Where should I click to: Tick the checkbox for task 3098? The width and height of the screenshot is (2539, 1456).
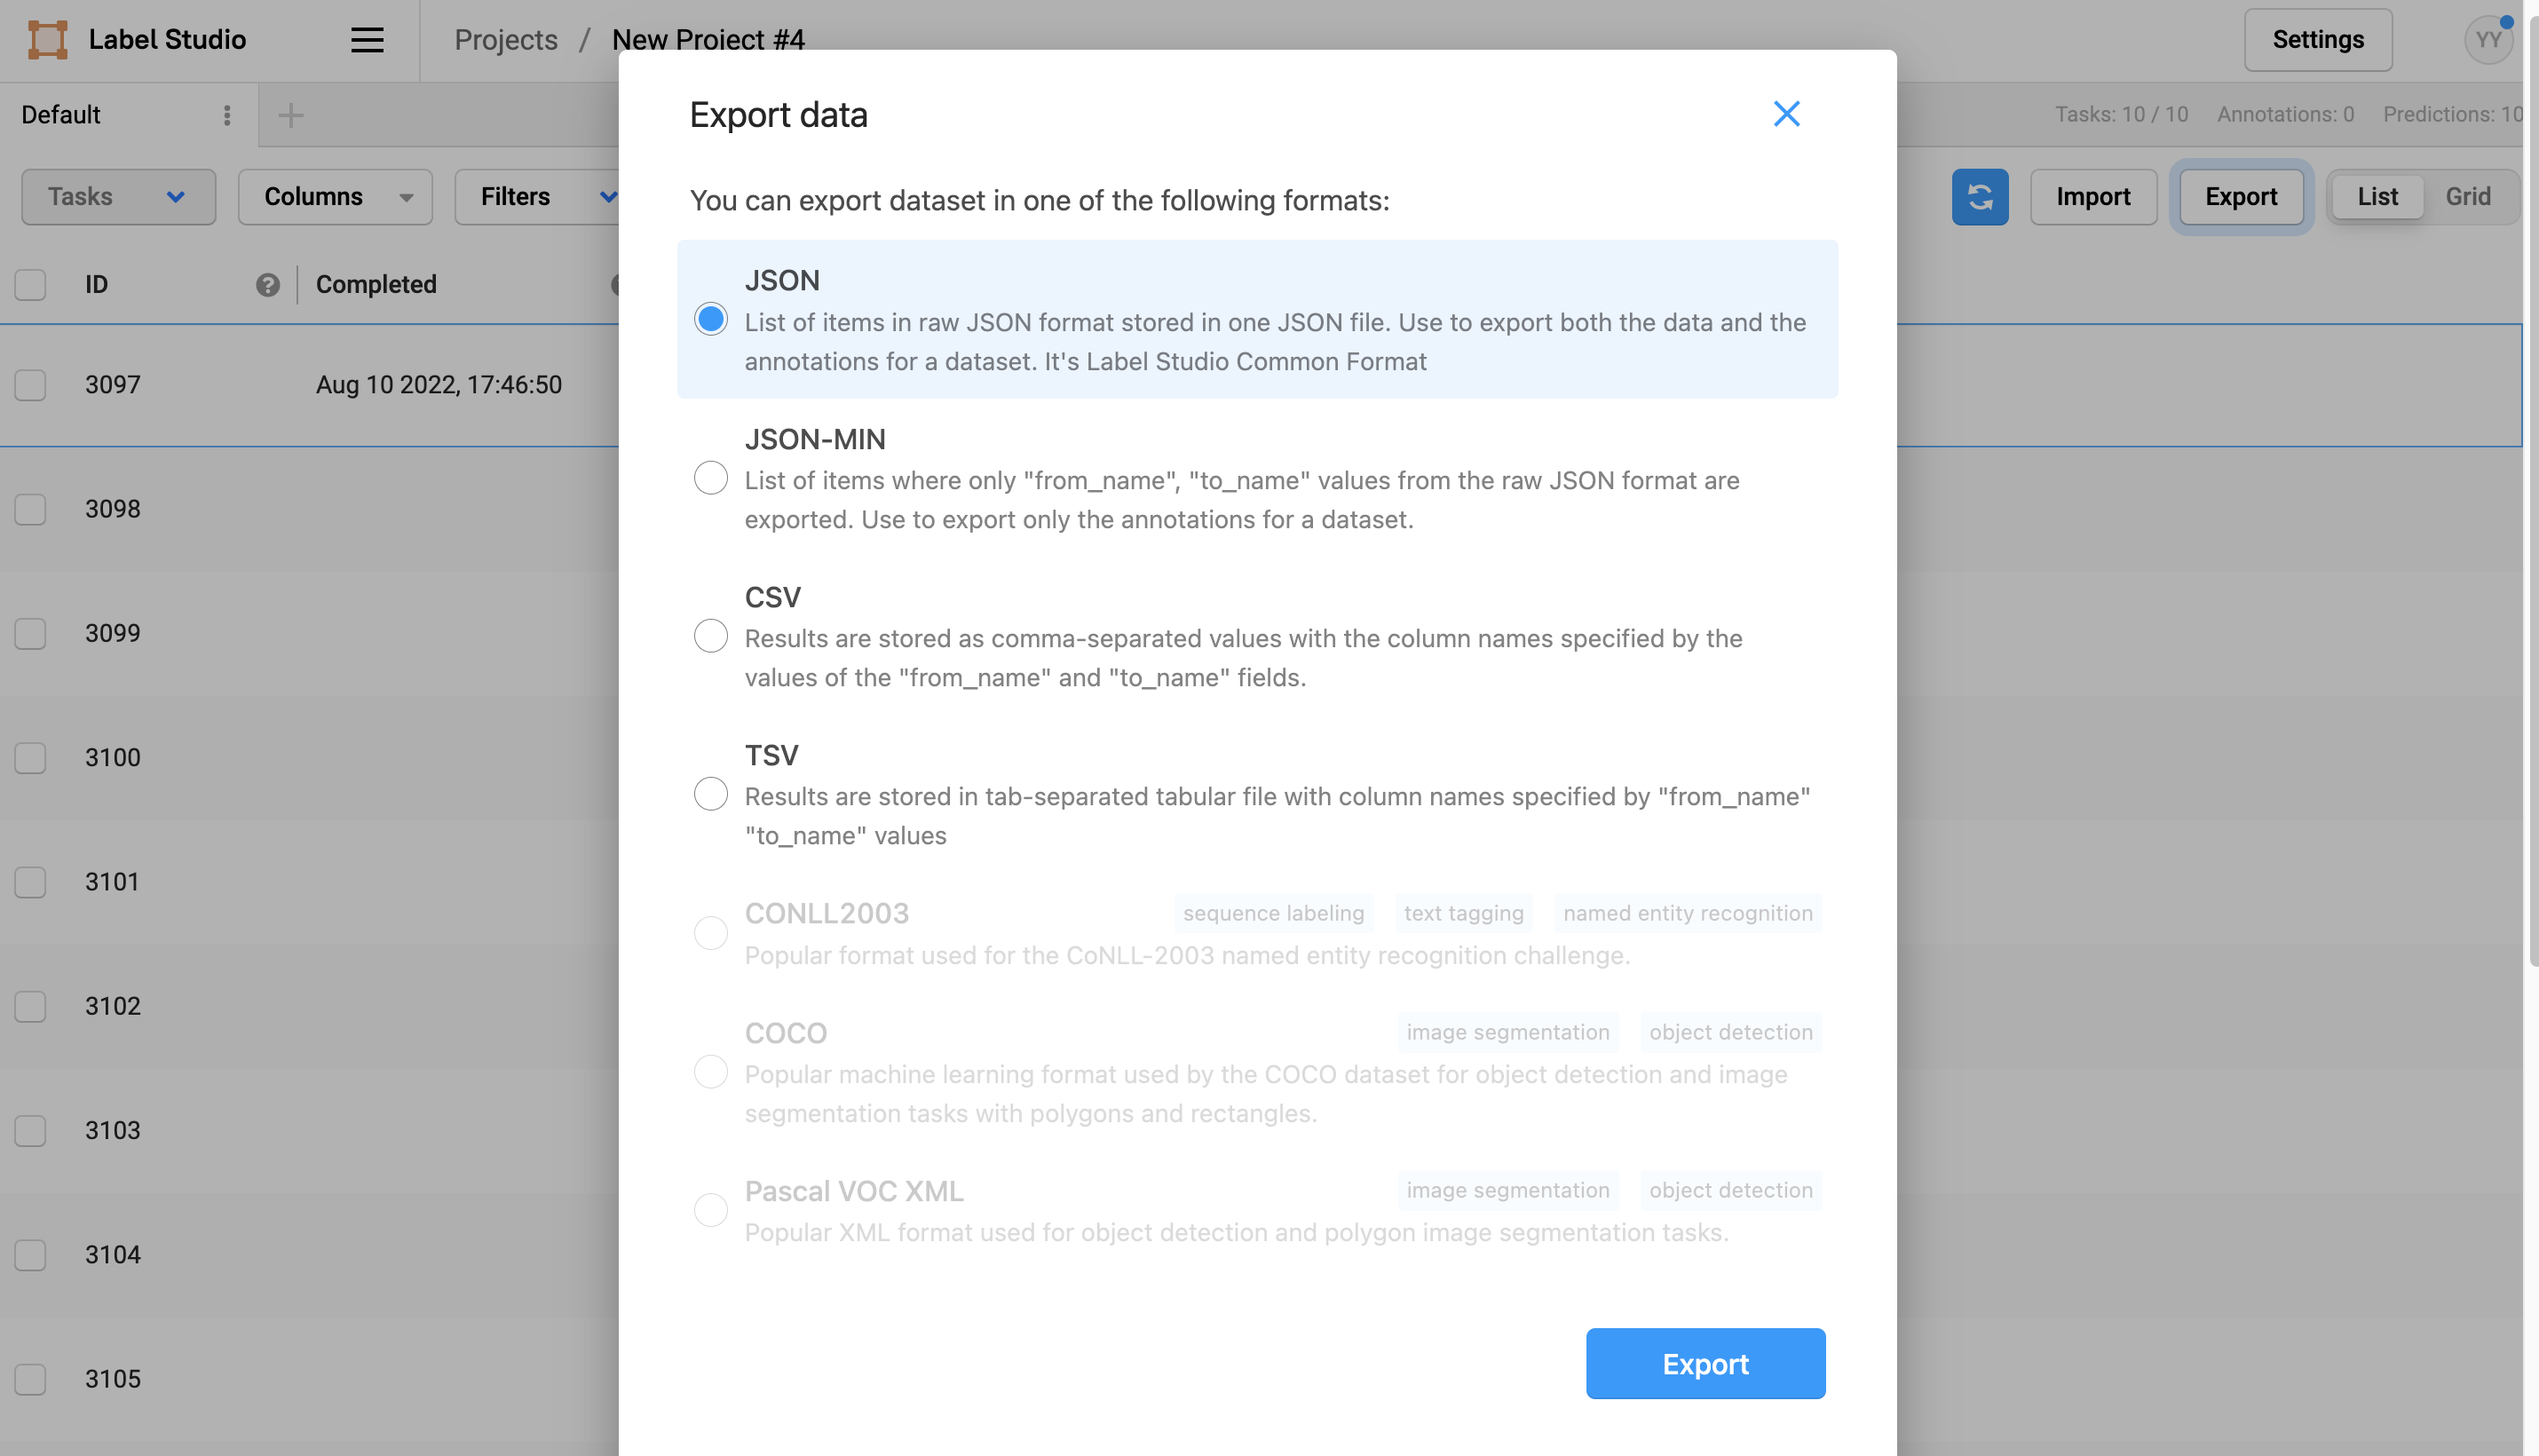[x=30, y=509]
